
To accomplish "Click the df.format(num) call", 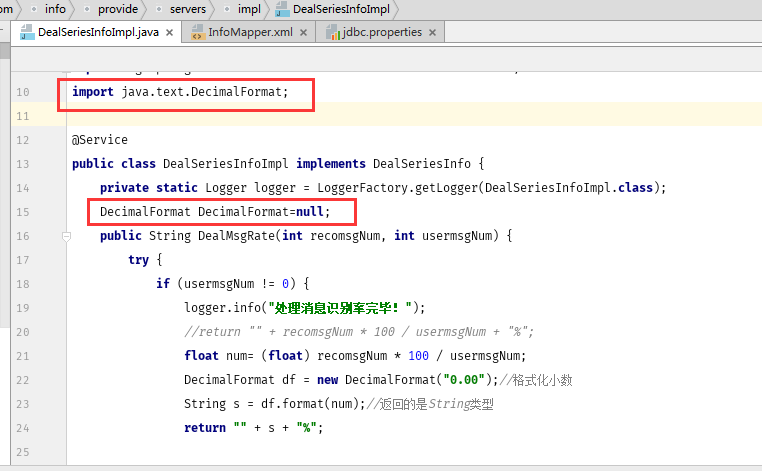I will (x=310, y=404).
